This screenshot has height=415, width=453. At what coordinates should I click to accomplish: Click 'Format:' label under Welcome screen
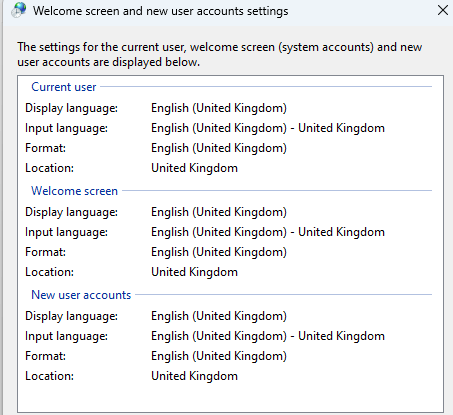tap(45, 252)
